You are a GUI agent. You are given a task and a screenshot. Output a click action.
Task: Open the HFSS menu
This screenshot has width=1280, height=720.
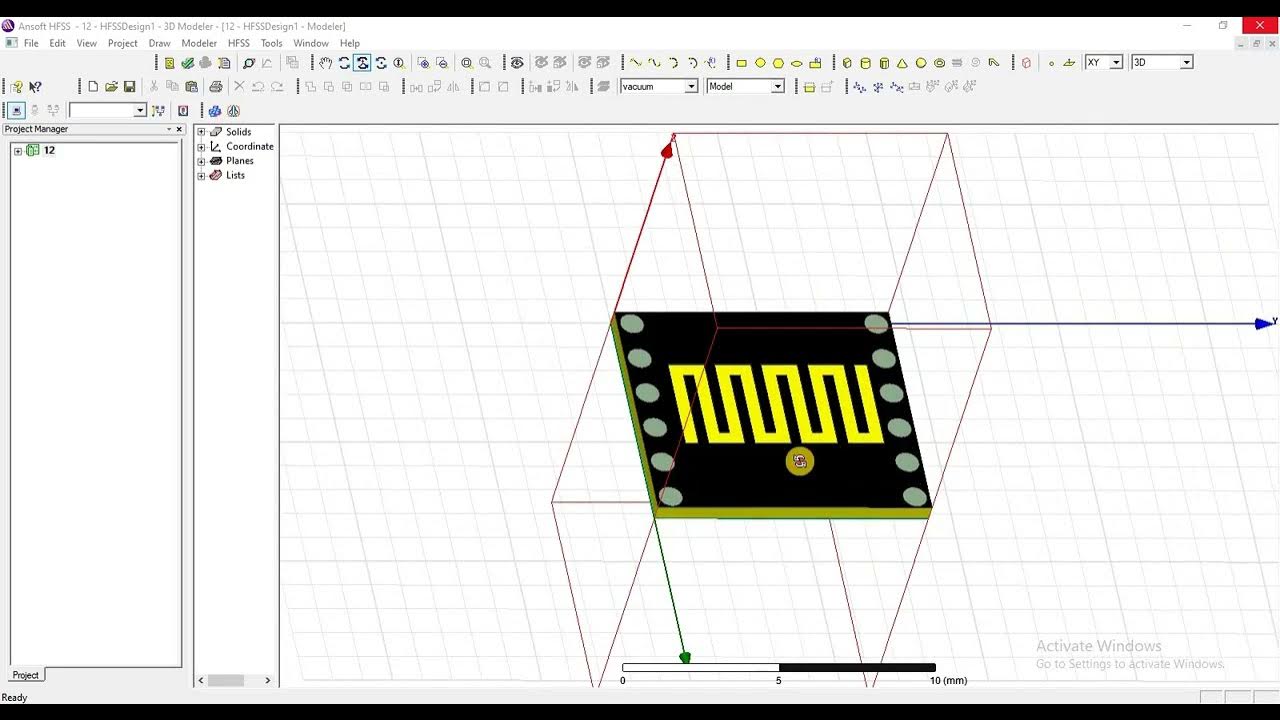pyautogui.click(x=238, y=43)
